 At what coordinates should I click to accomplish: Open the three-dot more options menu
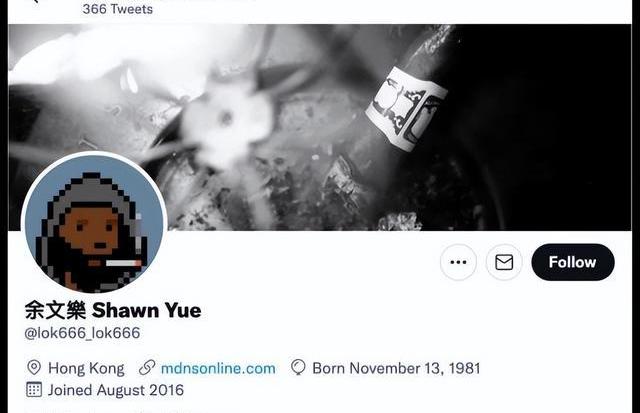458,262
